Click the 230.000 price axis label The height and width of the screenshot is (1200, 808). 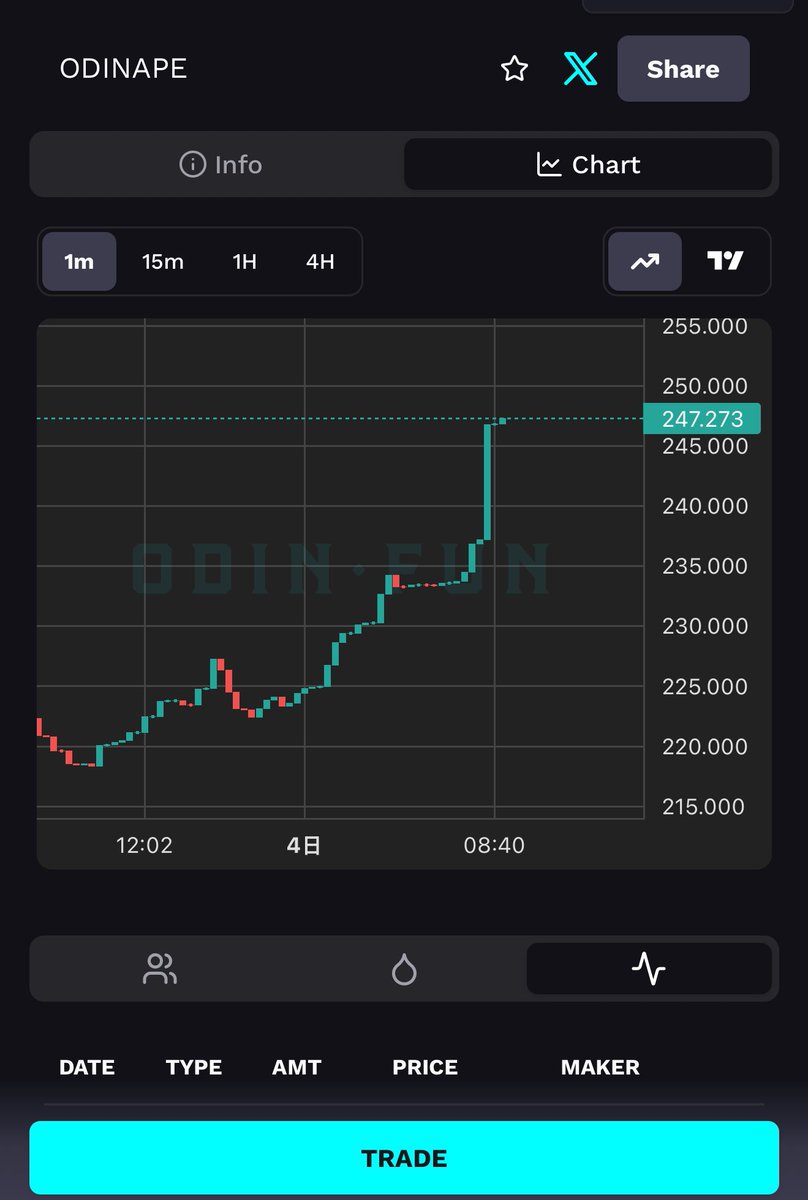click(x=705, y=626)
